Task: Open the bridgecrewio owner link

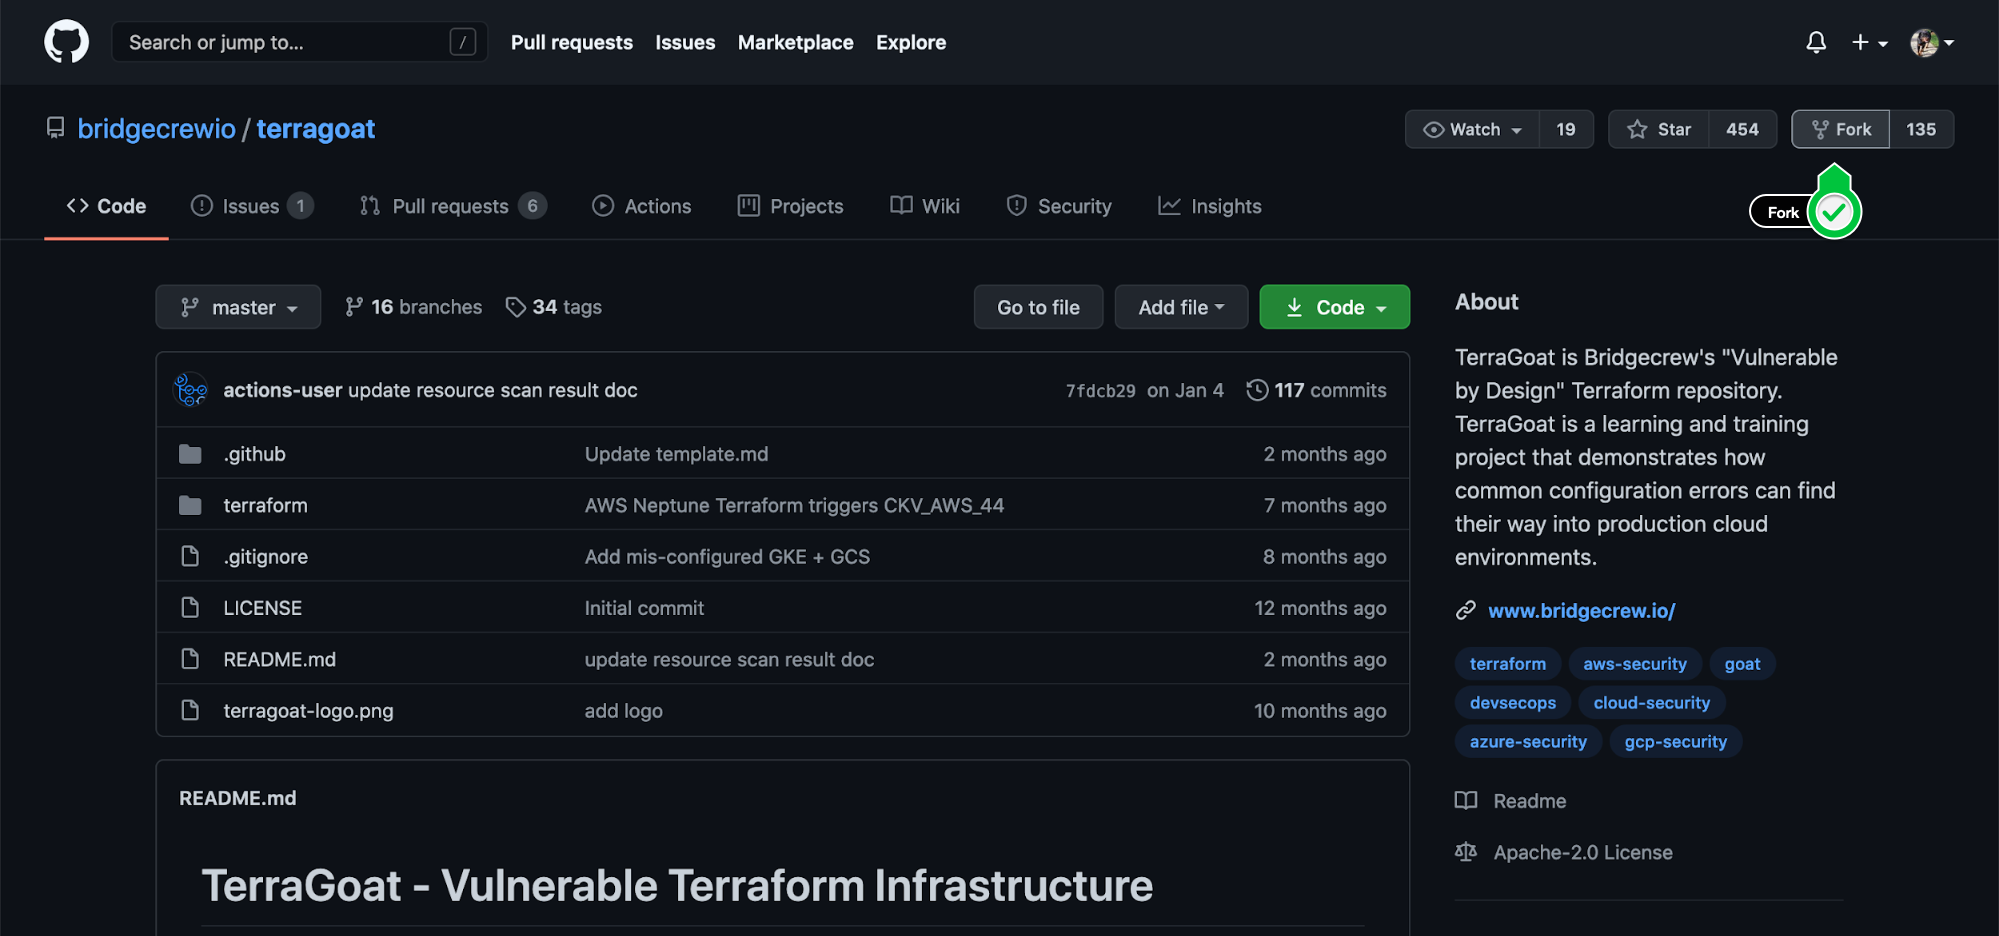Action: [x=157, y=129]
